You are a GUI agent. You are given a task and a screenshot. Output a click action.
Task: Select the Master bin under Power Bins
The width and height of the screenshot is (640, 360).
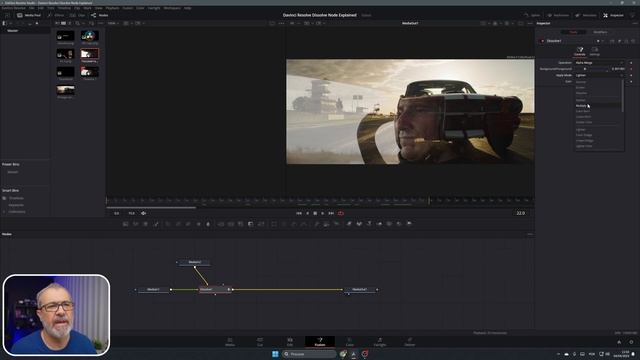click(13, 172)
